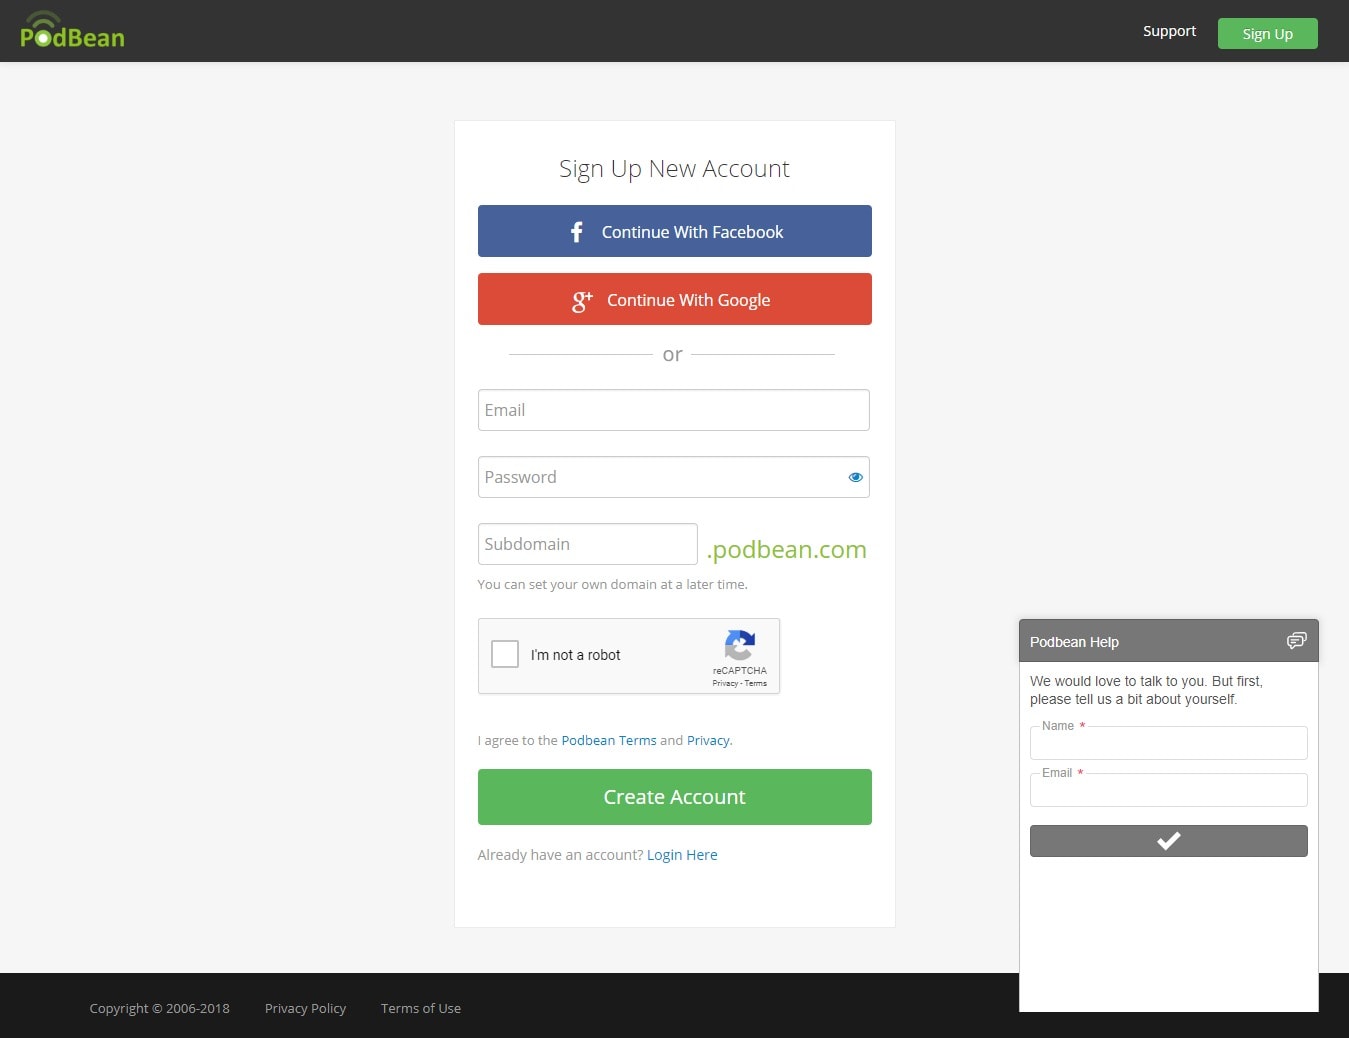The image size is (1349, 1038).
Task: Focus the signup Email input field
Action: coord(673,410)
